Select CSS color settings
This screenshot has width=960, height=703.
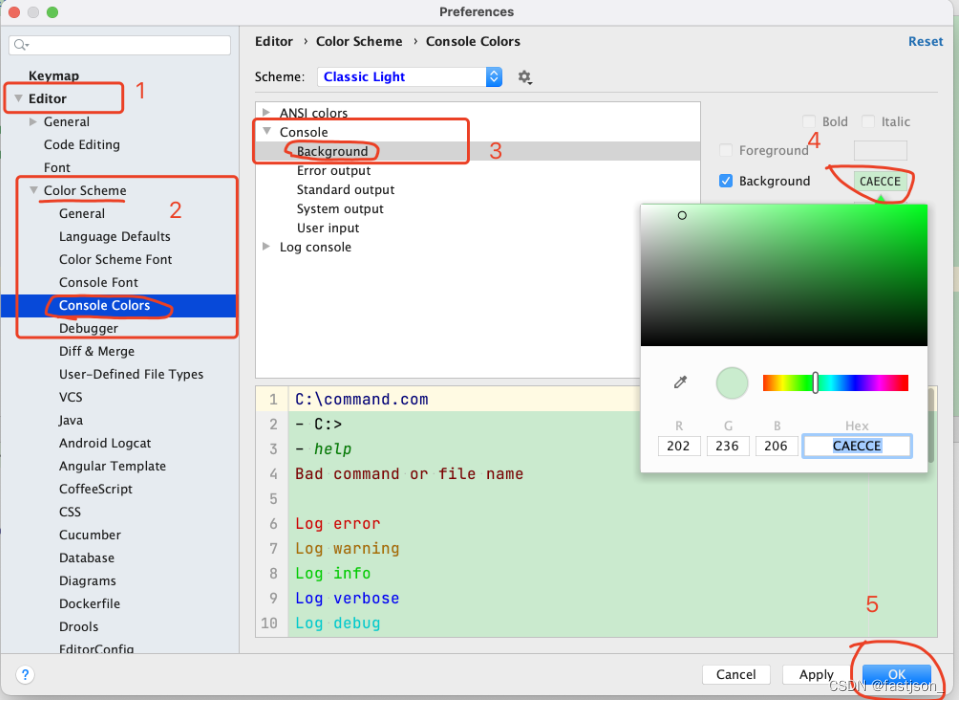tap(70, 512)
